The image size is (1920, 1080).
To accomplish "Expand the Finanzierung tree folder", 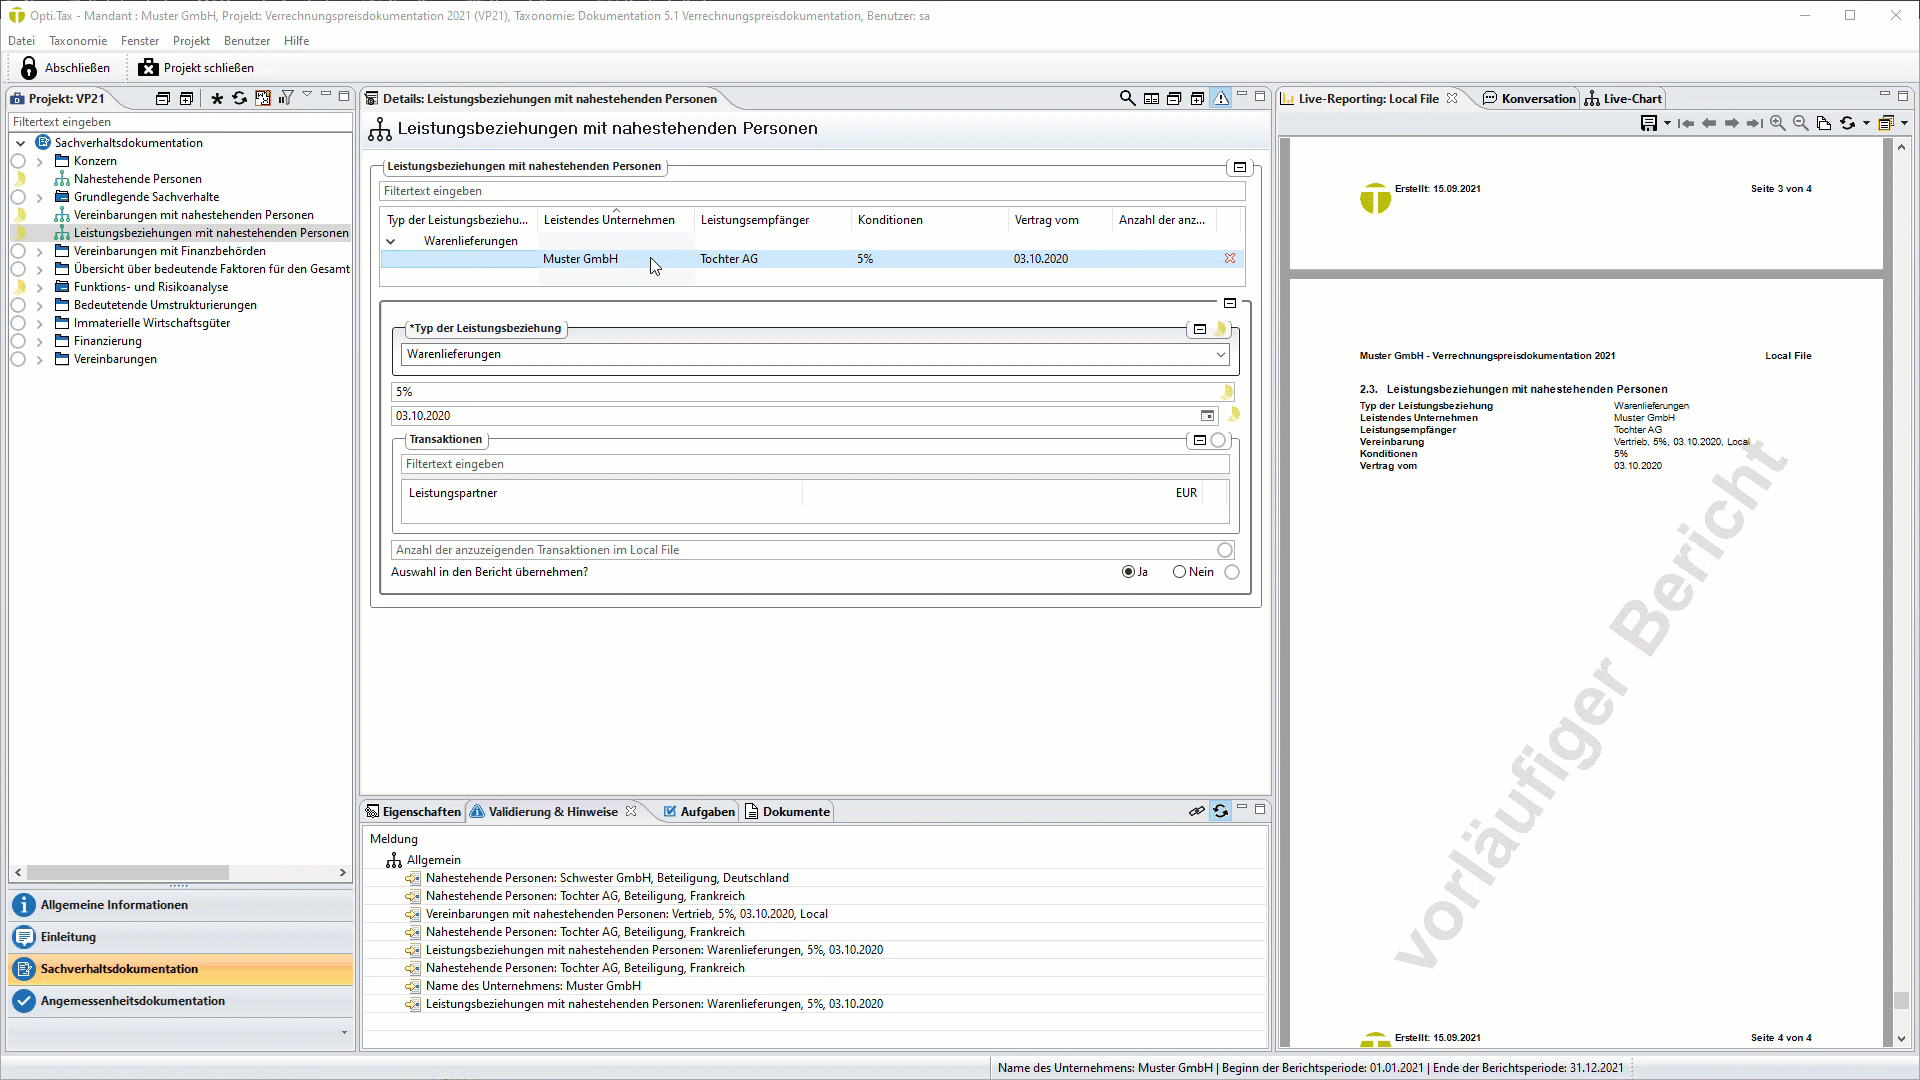I will click(x=40, y=341).
